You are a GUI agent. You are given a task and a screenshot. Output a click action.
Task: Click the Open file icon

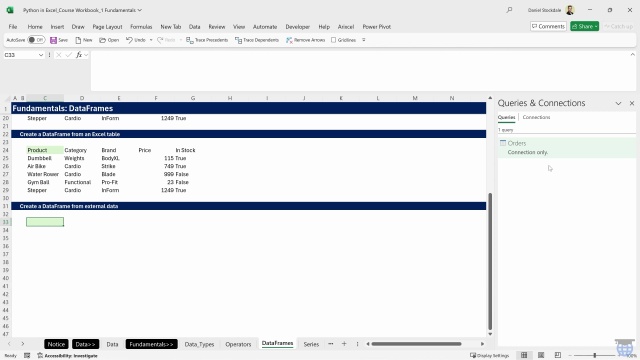[102, 40]
